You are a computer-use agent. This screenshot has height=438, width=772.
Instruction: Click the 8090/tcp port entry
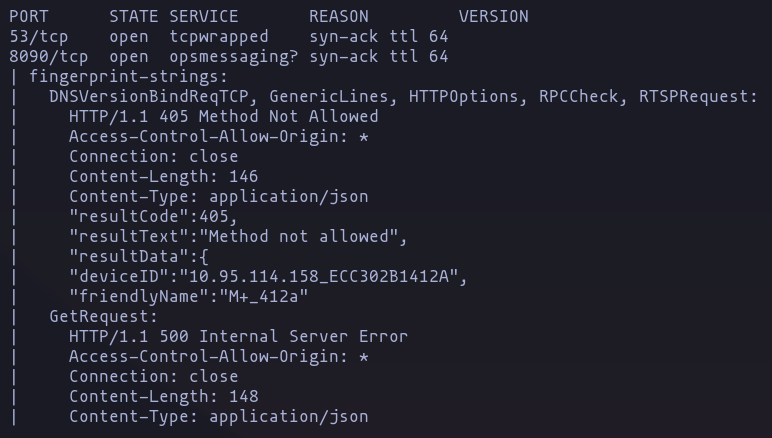(48, 57)
